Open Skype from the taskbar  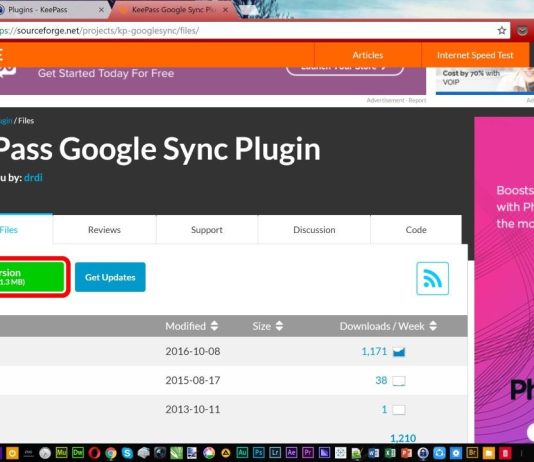(127, 453)
